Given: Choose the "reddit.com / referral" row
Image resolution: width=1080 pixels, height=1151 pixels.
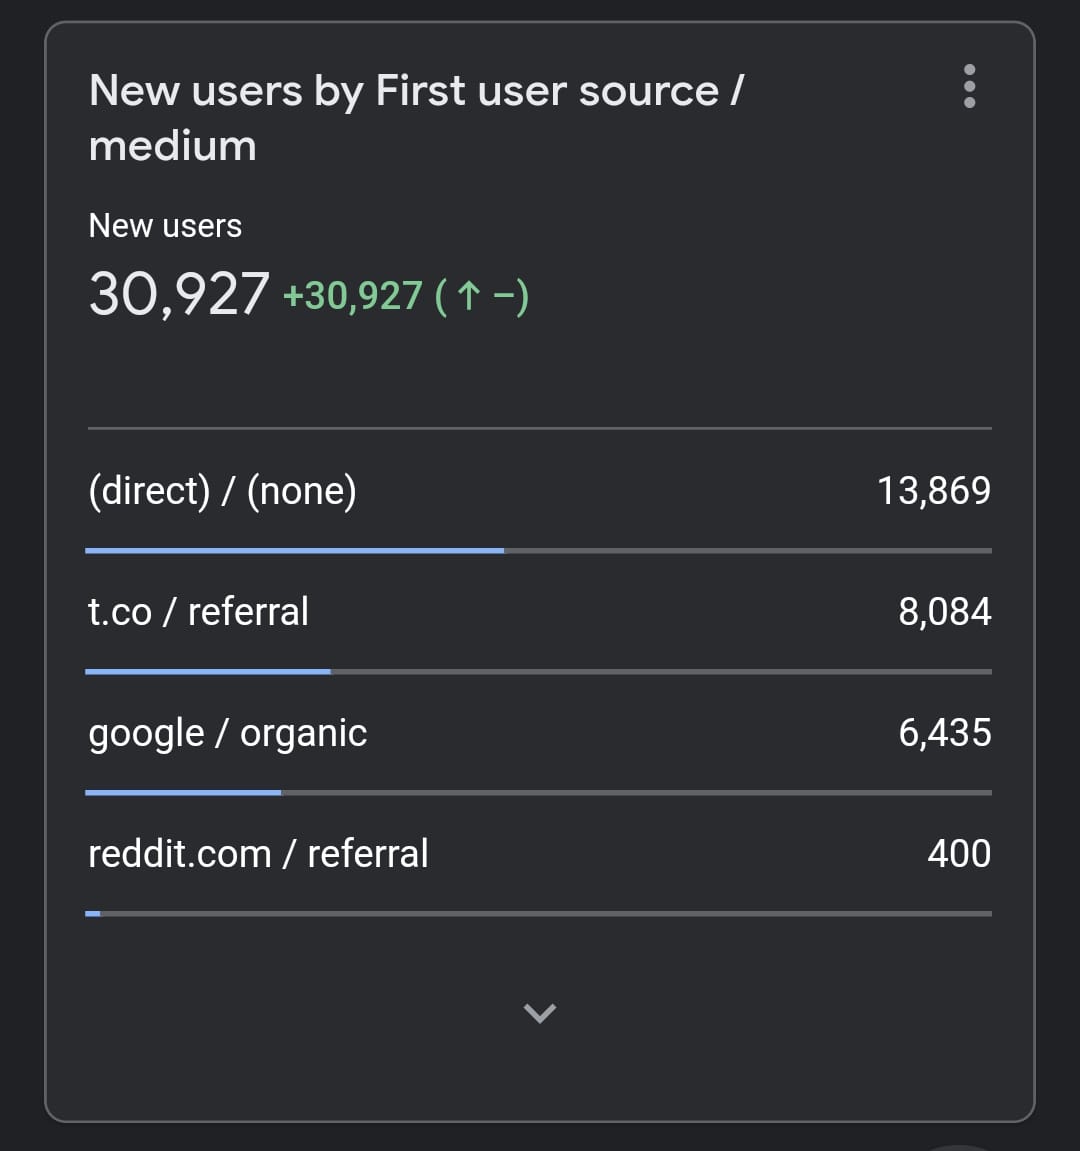Looking at the screenshot, I should pyautogui.click(x=258, y=854).
